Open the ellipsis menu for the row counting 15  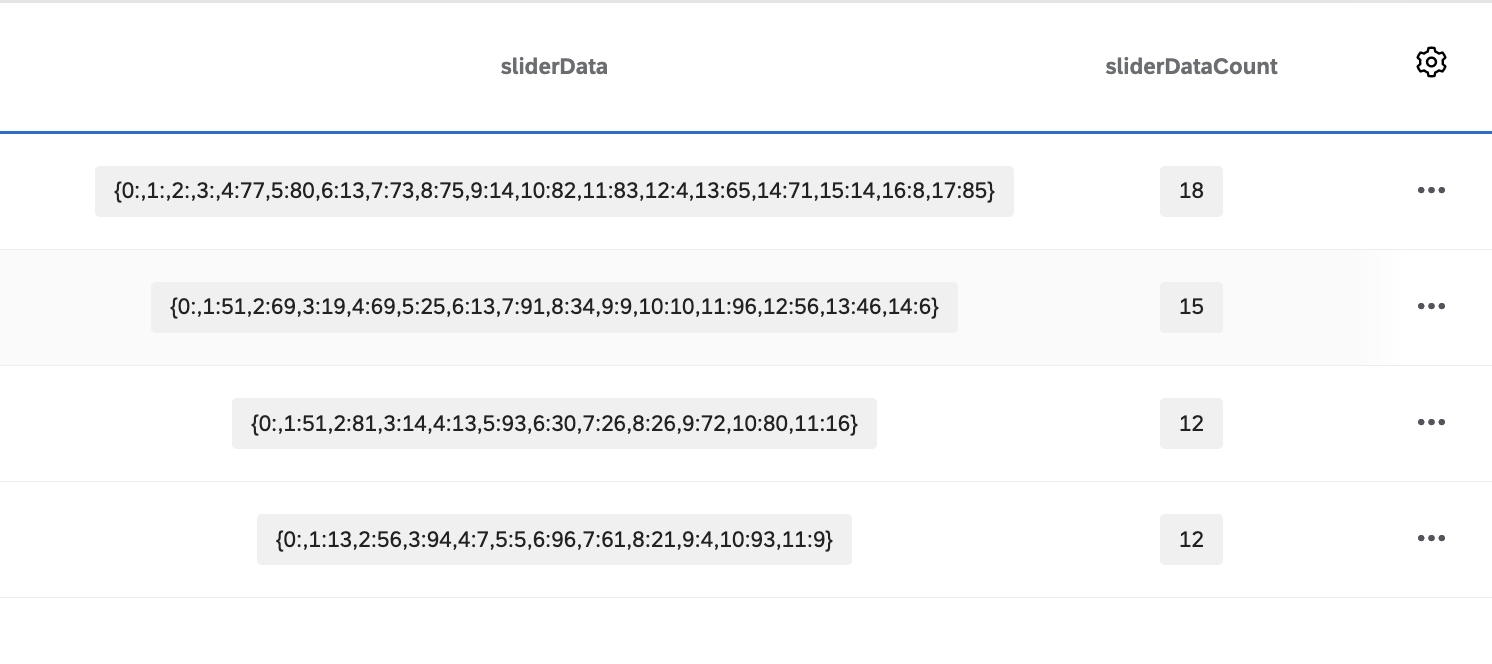(1431, 307)
